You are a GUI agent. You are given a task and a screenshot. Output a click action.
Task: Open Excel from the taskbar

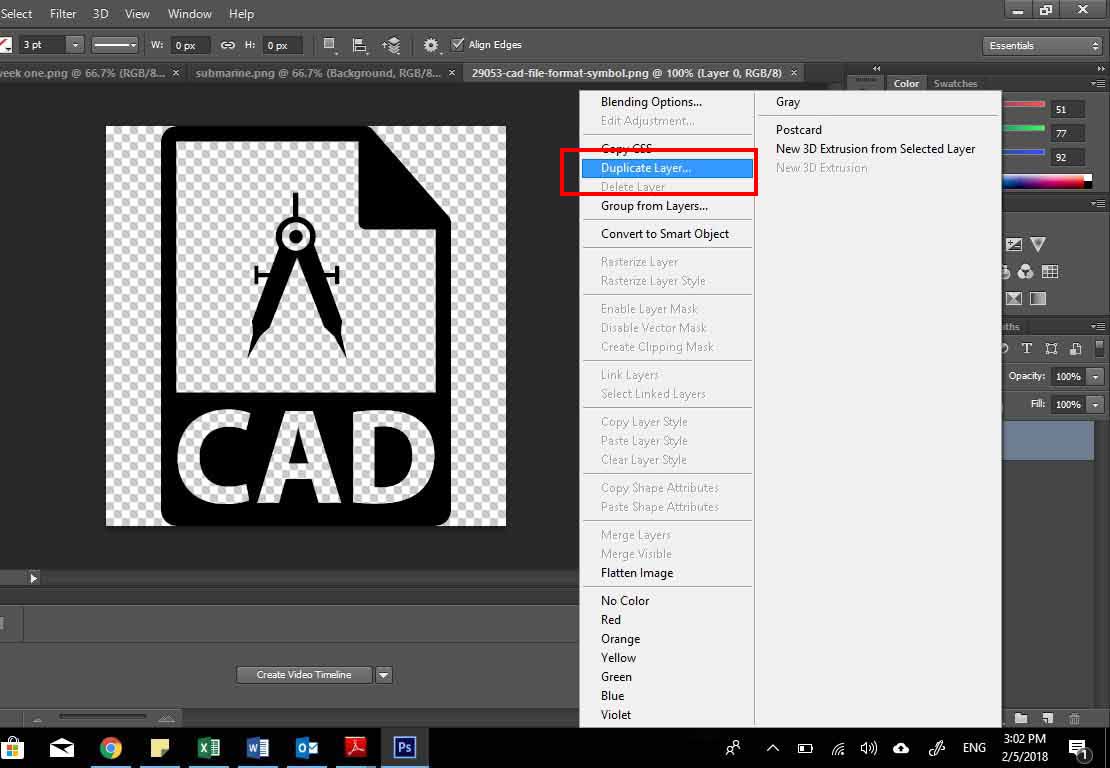[209, 747]
